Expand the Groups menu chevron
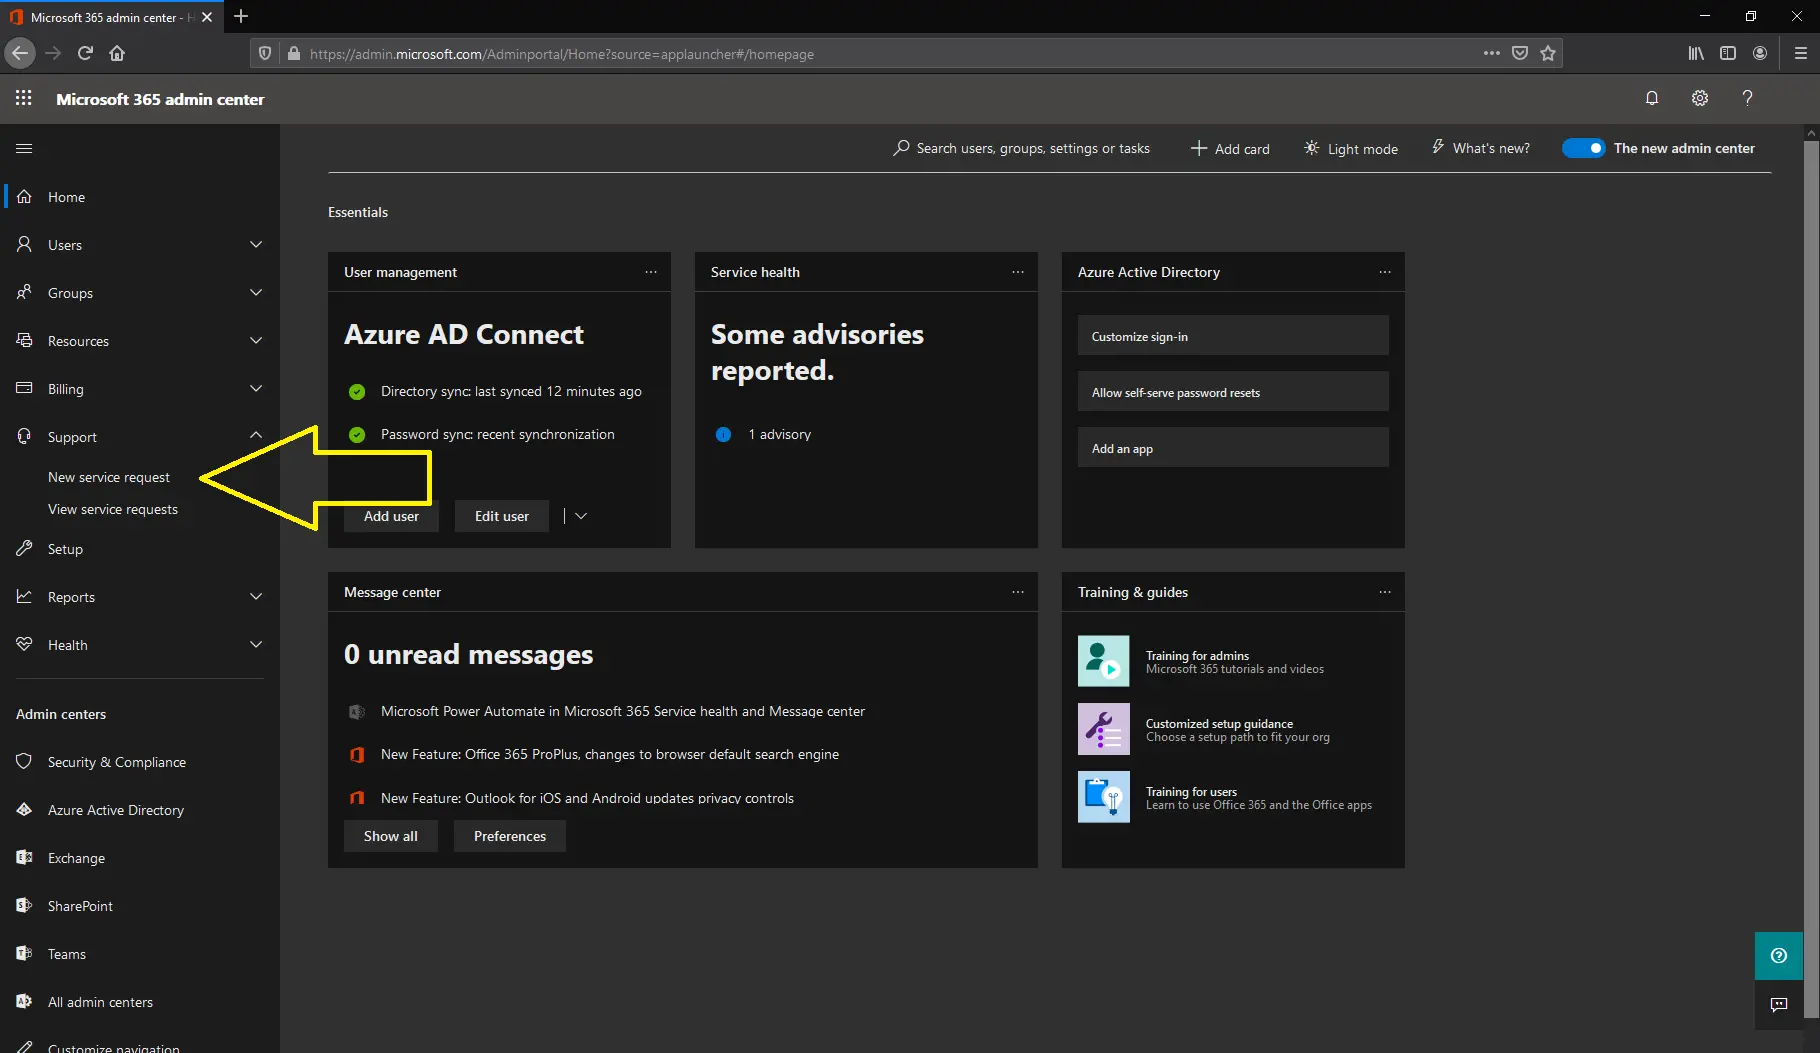 click(x=256, y=292)
